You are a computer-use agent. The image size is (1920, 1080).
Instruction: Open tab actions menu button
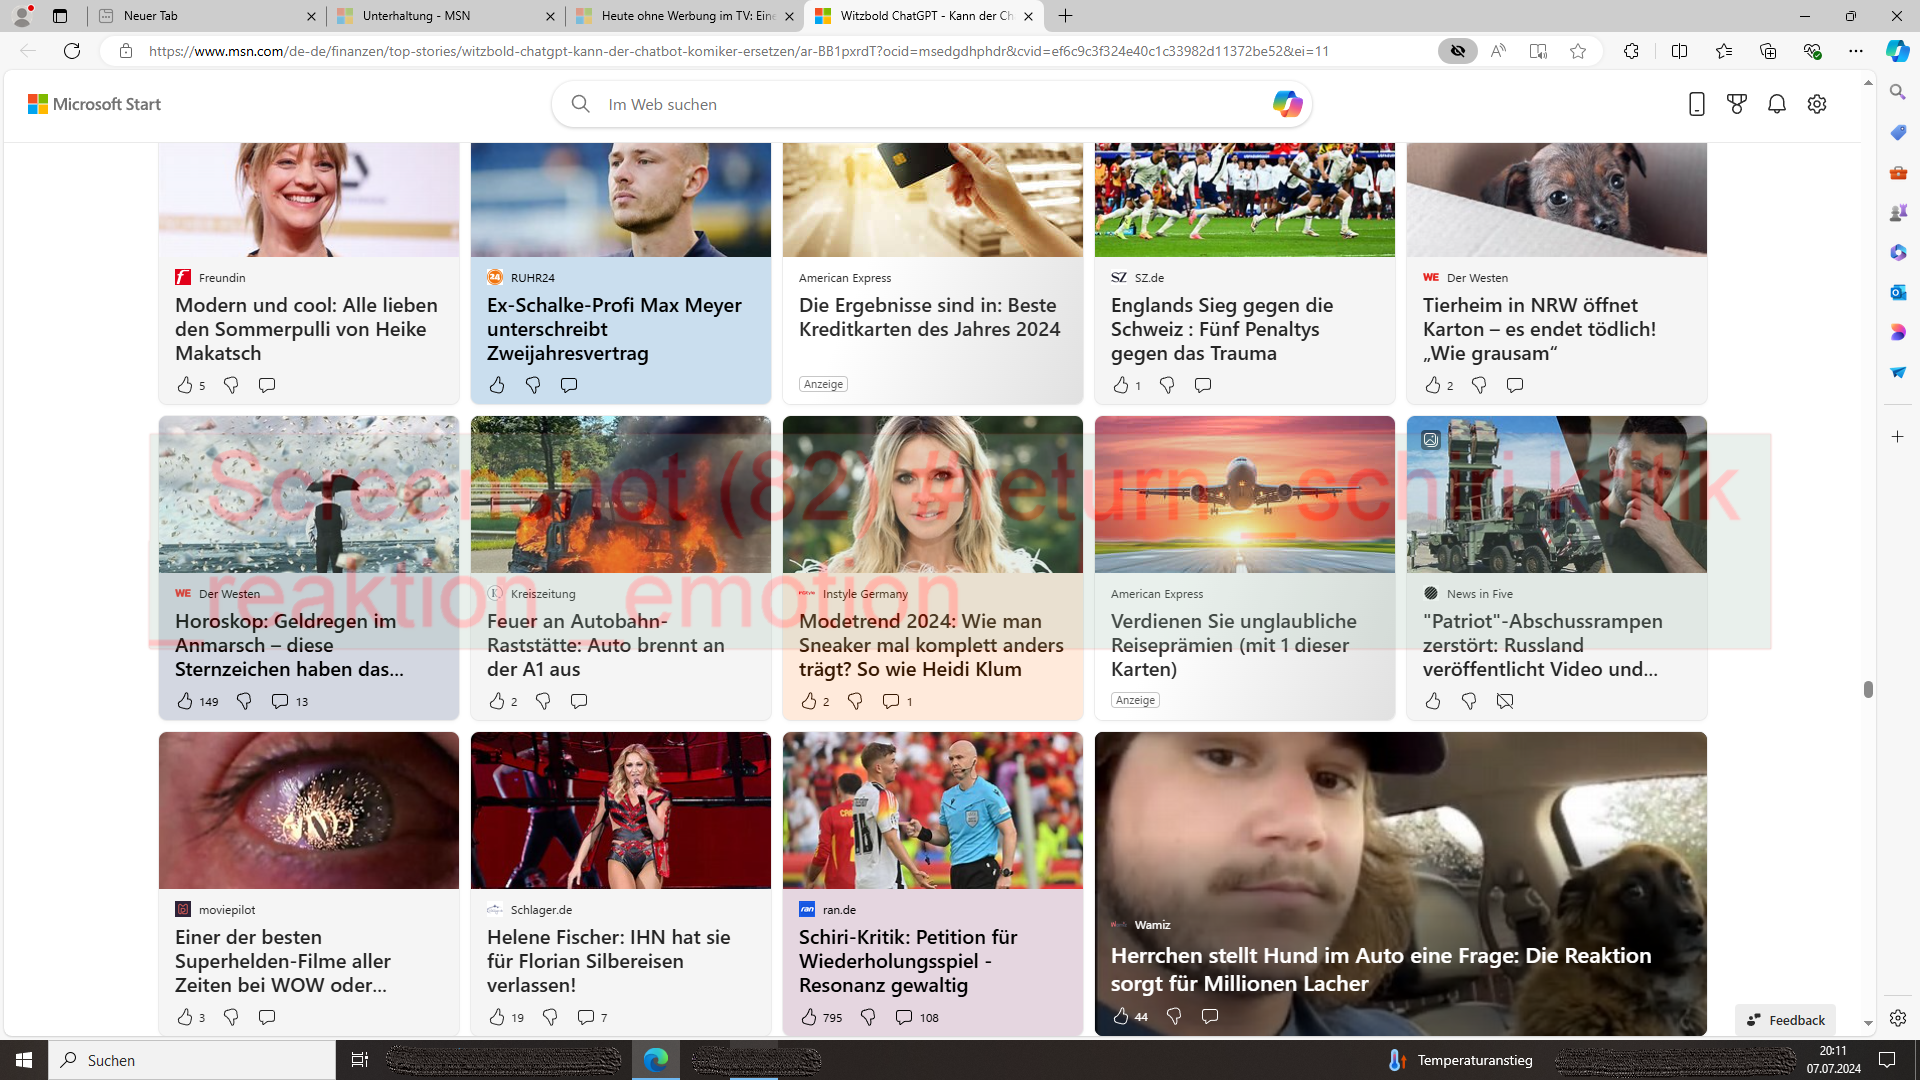pyautogui.click(x=60, y=16)
